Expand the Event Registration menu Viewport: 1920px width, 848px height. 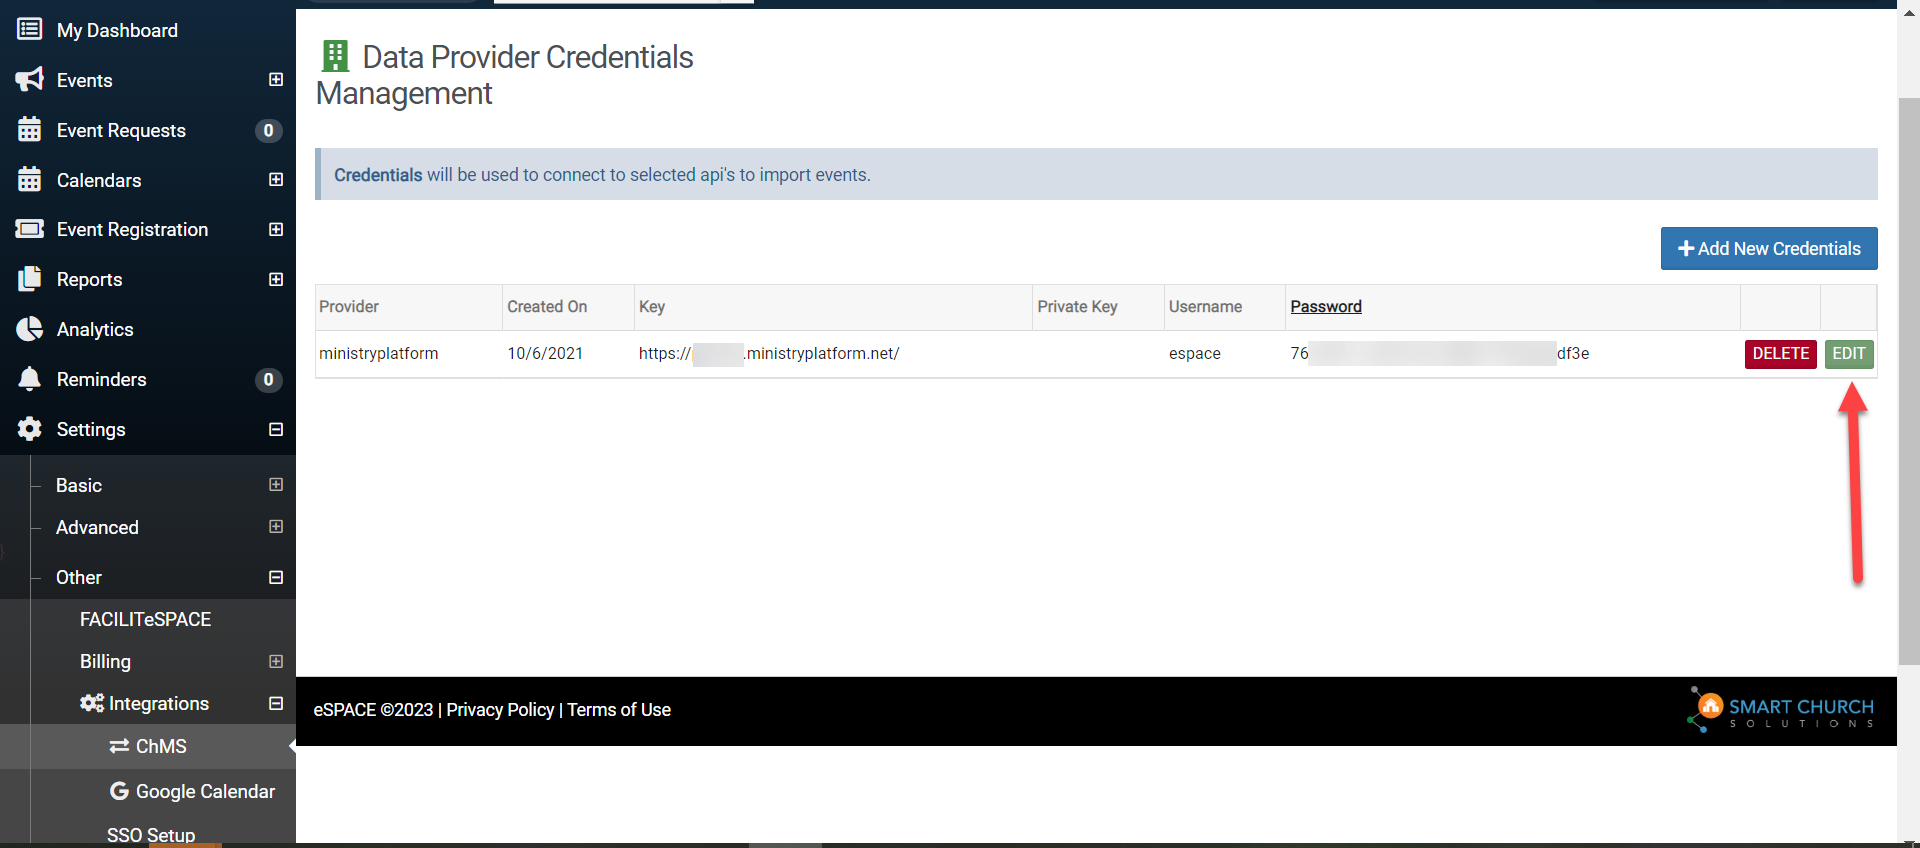[276, 229]
